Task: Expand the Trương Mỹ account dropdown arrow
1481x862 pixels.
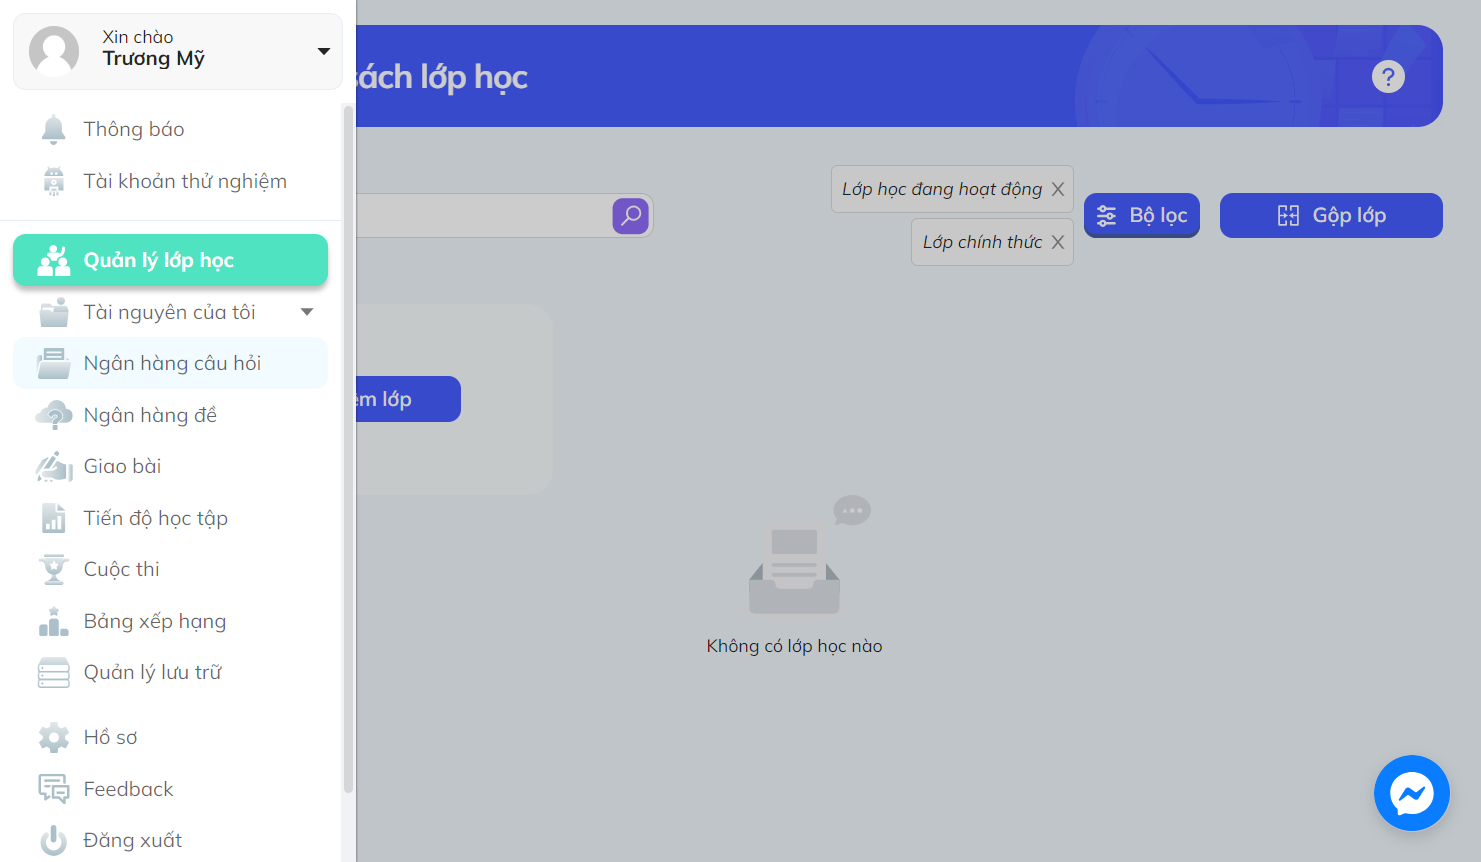Action: tap(324, 51)
